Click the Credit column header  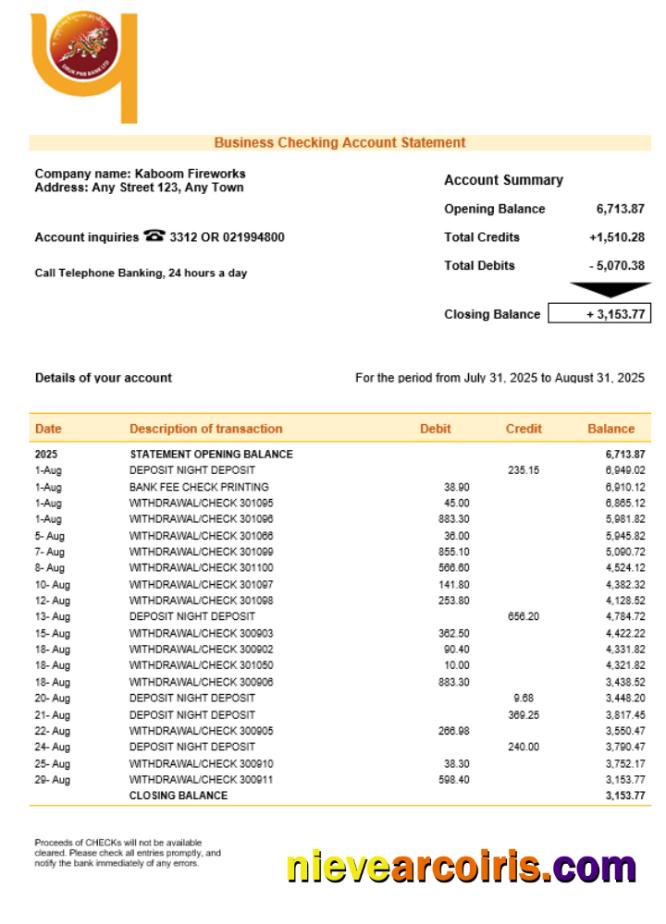coord(524,429)
